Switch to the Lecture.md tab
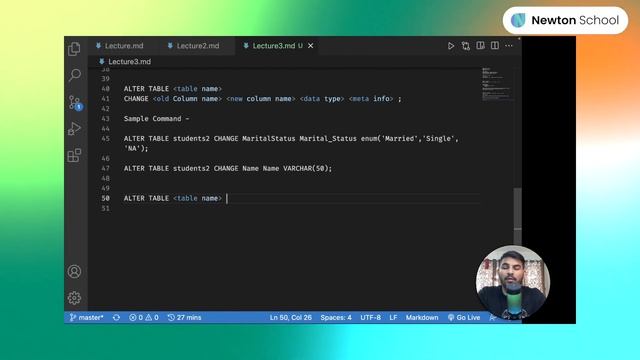 pyautogui.click(x=120, y=46)
